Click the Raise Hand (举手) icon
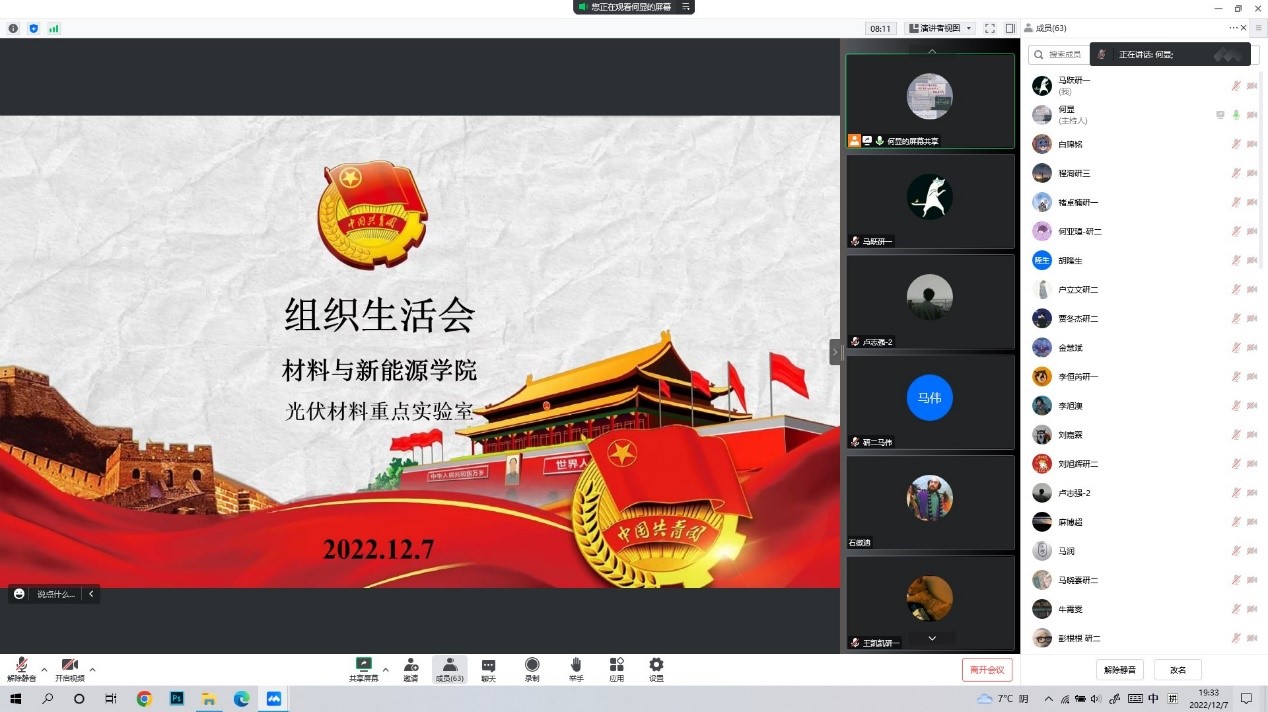Image resolution: width=1268 pixels, height=712 pixels. 576,666
